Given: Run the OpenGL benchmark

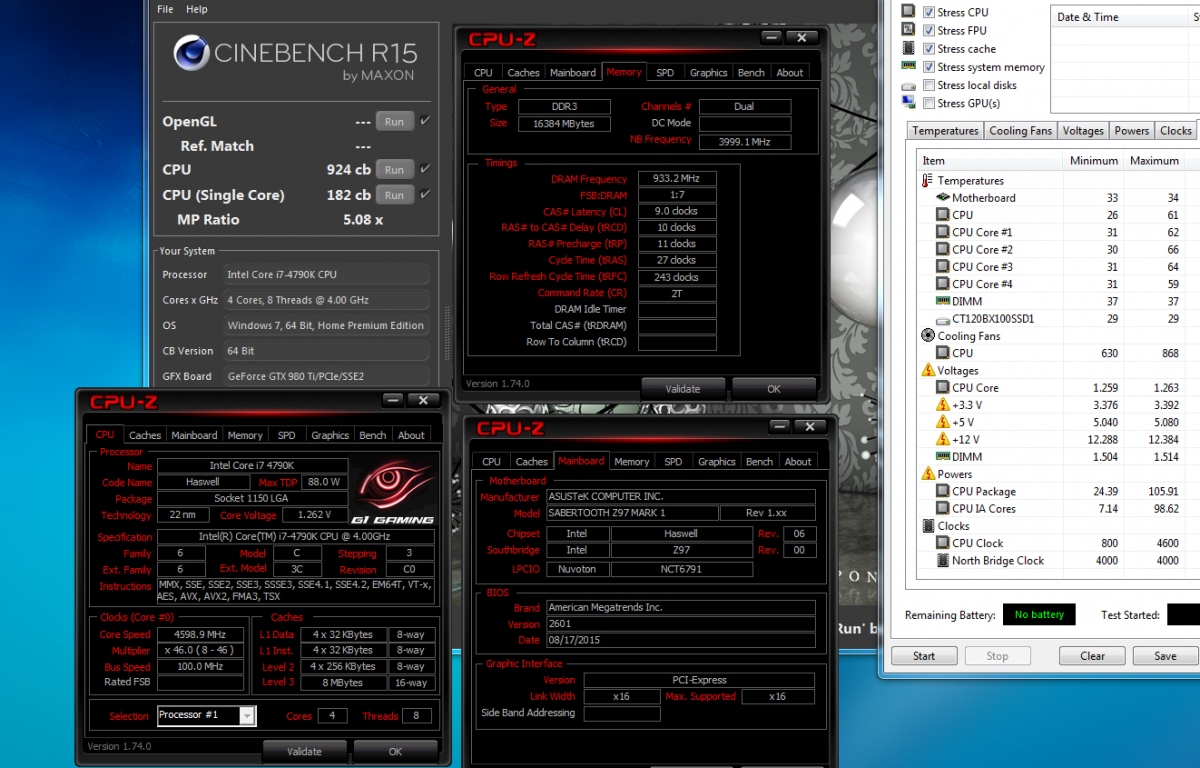Looking at the screenshot, I should tap(395, 122).
